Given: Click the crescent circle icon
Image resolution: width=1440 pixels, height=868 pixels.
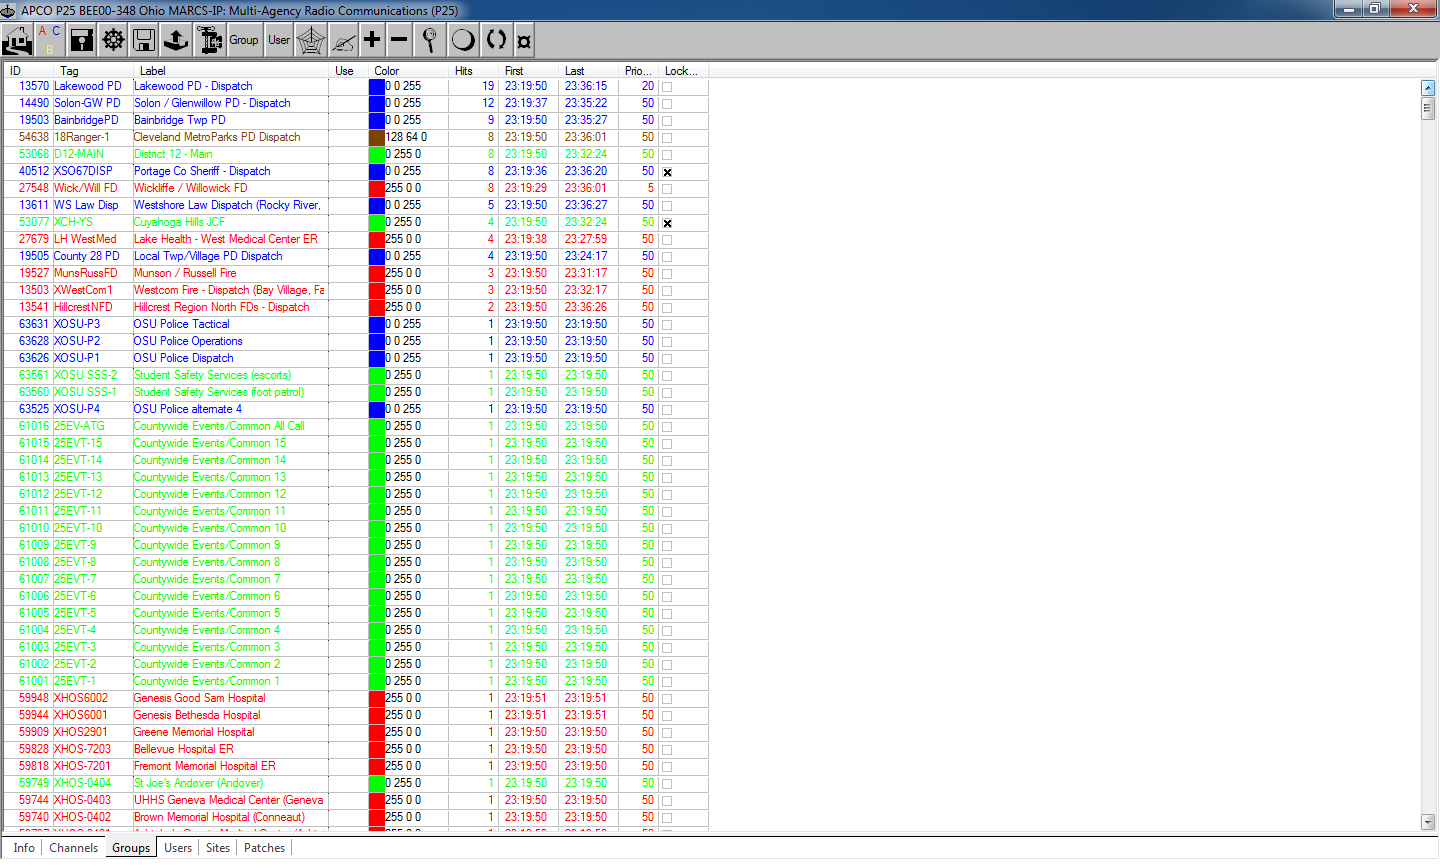Looking at the screenshot, I should click(463, 40).
